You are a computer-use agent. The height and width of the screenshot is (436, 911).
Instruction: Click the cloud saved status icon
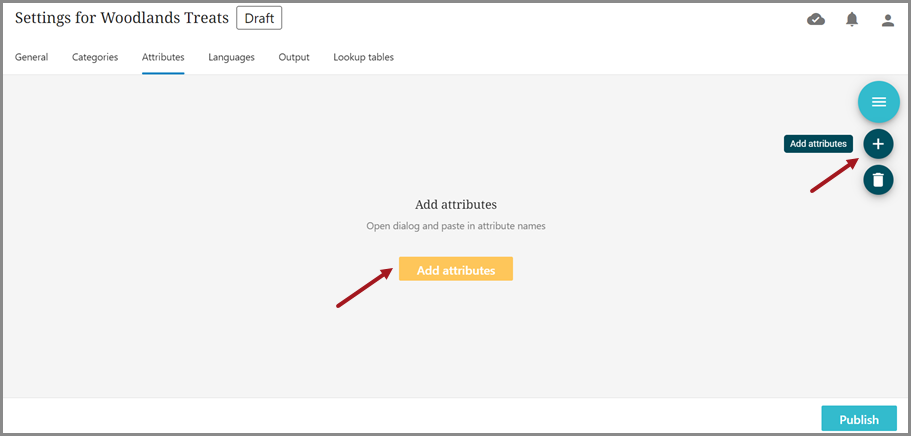pyautogui.click(x=816, y=20)
